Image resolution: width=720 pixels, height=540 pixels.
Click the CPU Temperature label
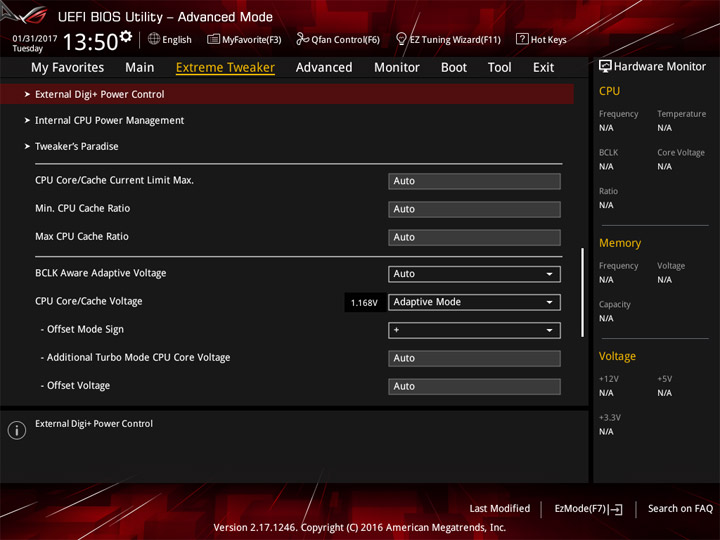click(681, 114)
